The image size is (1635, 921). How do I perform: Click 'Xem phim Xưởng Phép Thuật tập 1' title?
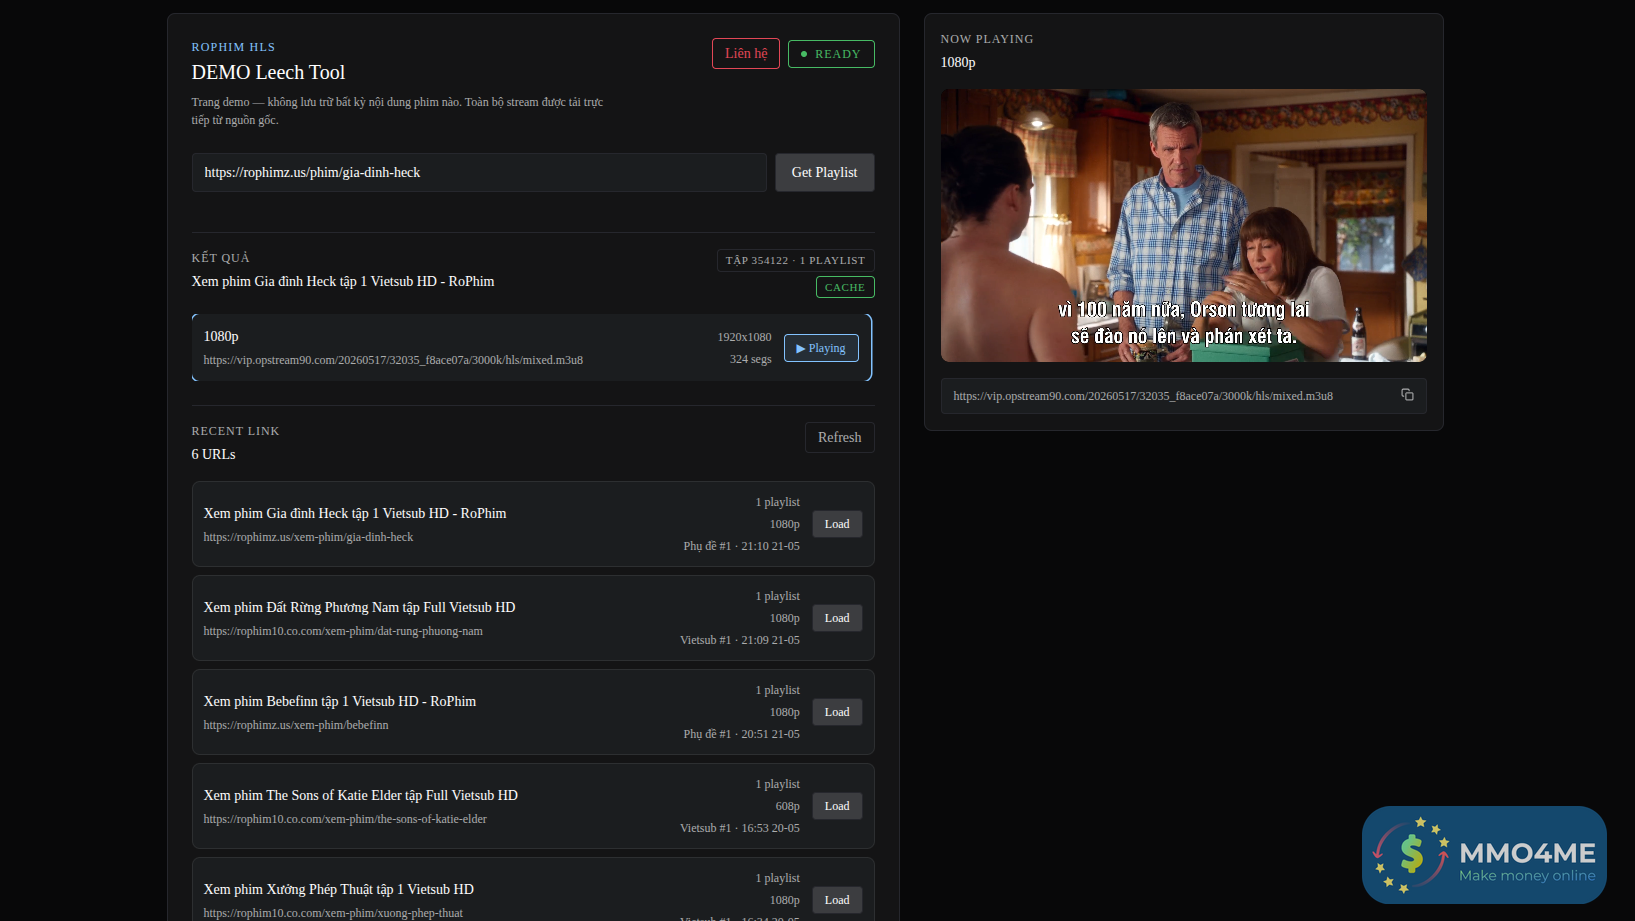[339, 889]
